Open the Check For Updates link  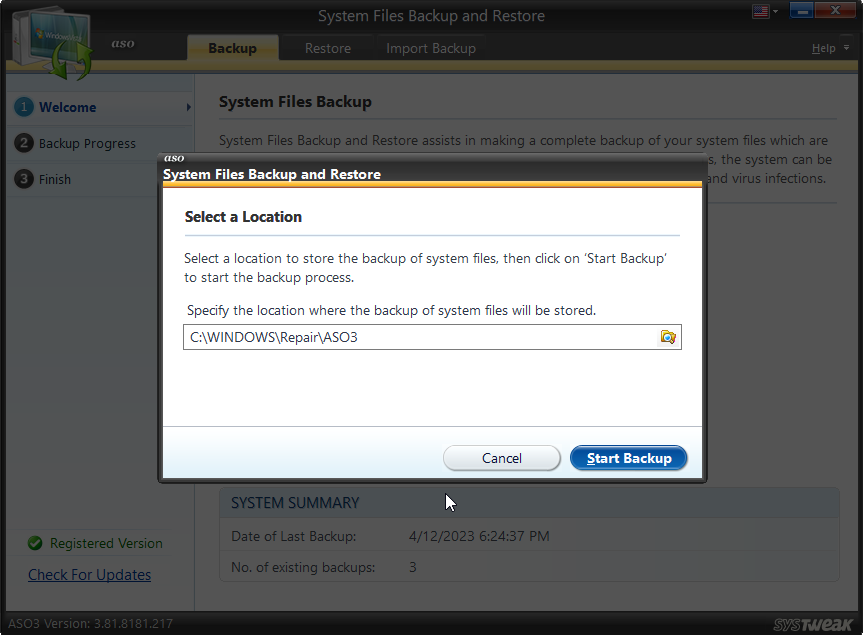click(89, 575)
